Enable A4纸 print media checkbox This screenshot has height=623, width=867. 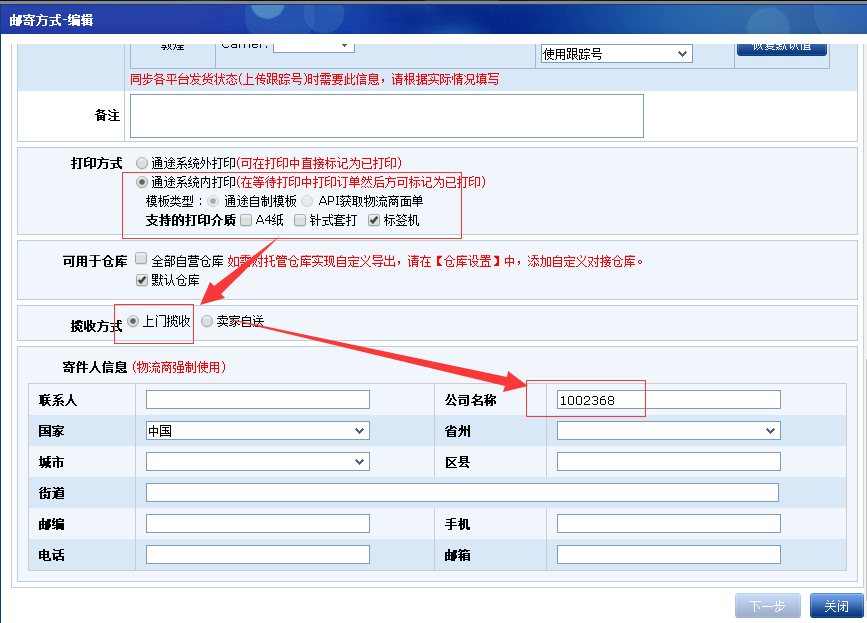tap(246, 220)
